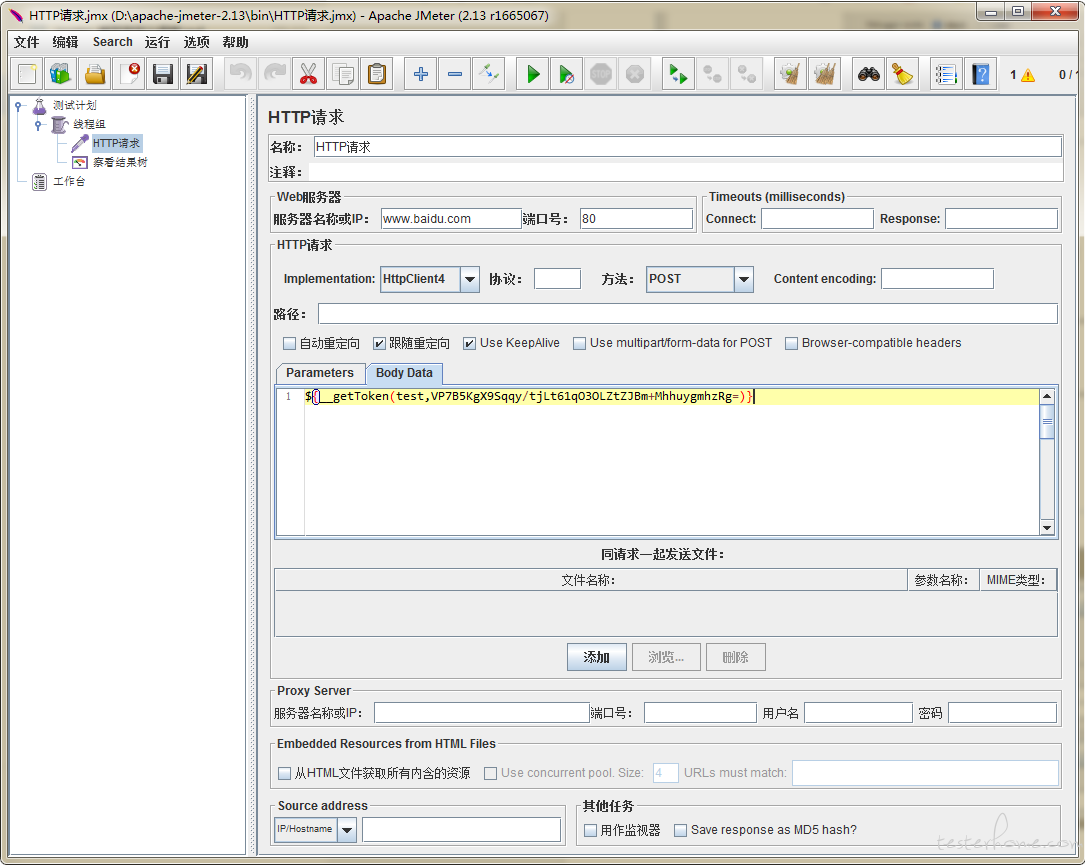Viewport: 1085px width, 865px height.
Task: Open the 帮助 menu
Action: click(235, 42)
